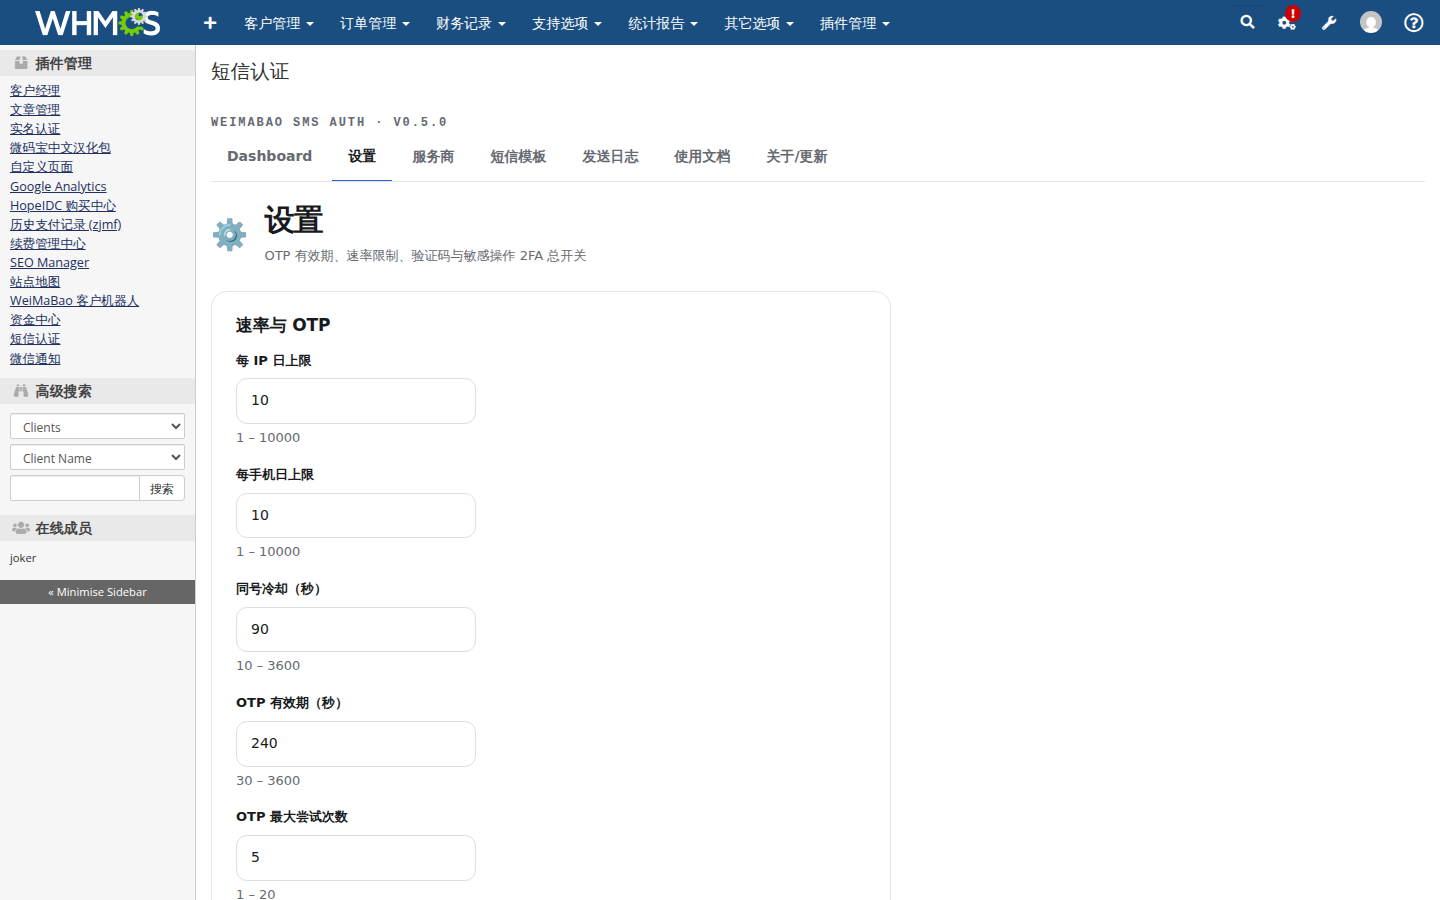Open the 站点地图 link
This screenshot has width=1440, height=900.
[x=35, y=281]
